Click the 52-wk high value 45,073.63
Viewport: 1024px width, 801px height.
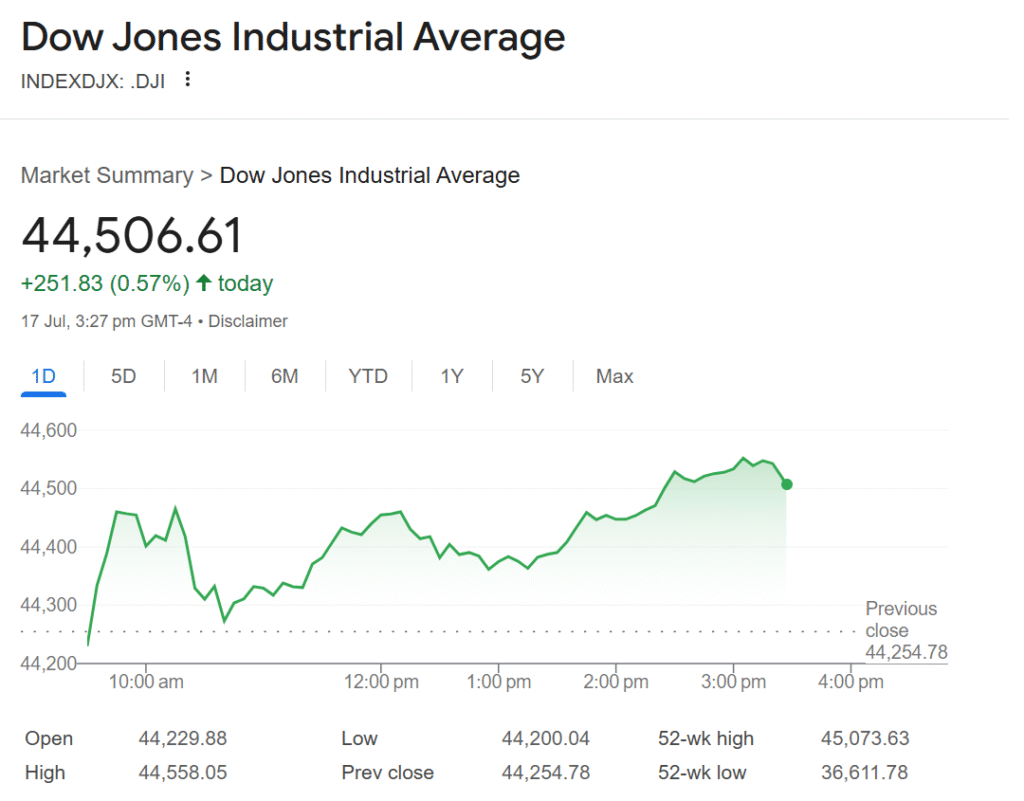click(865, 739)
